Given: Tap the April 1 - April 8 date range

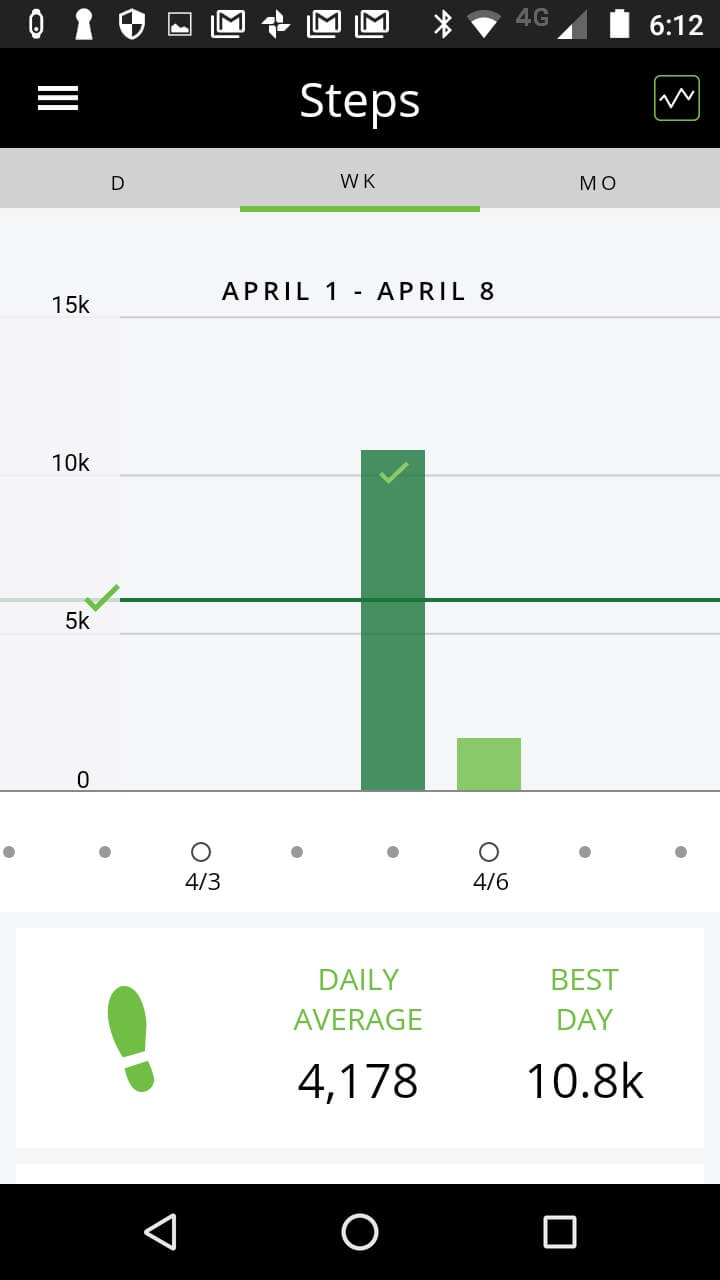Looking at the screenshot, I should click(x=359, y=291).
